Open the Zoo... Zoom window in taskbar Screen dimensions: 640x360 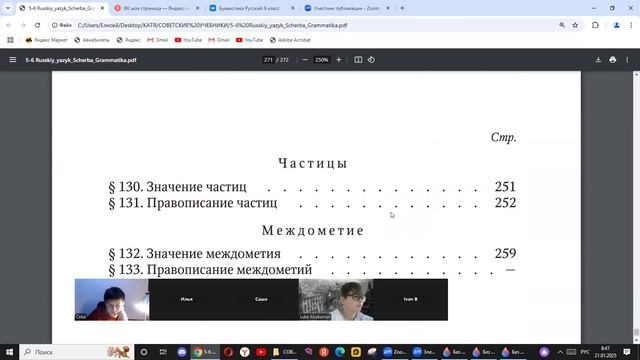click(394, 352)
